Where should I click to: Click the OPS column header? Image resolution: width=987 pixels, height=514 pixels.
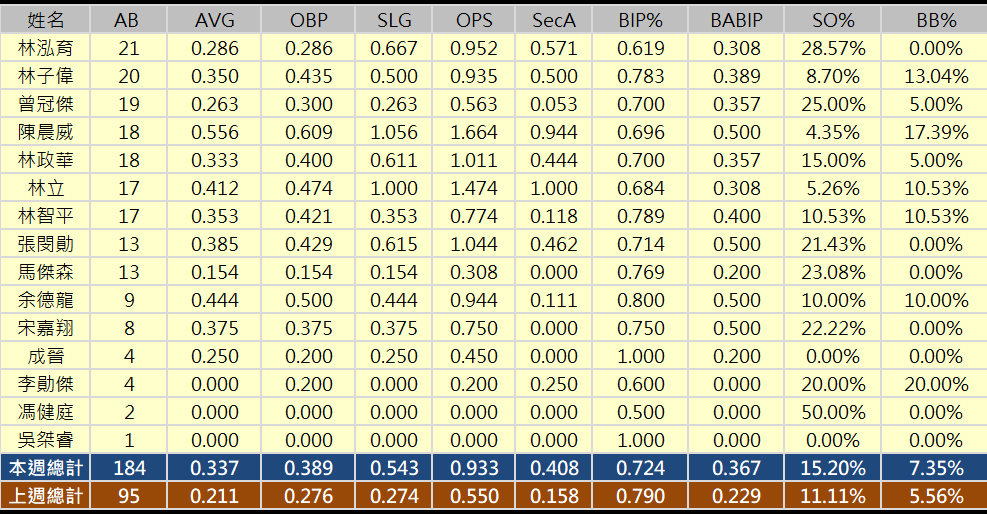coord(474,20)
